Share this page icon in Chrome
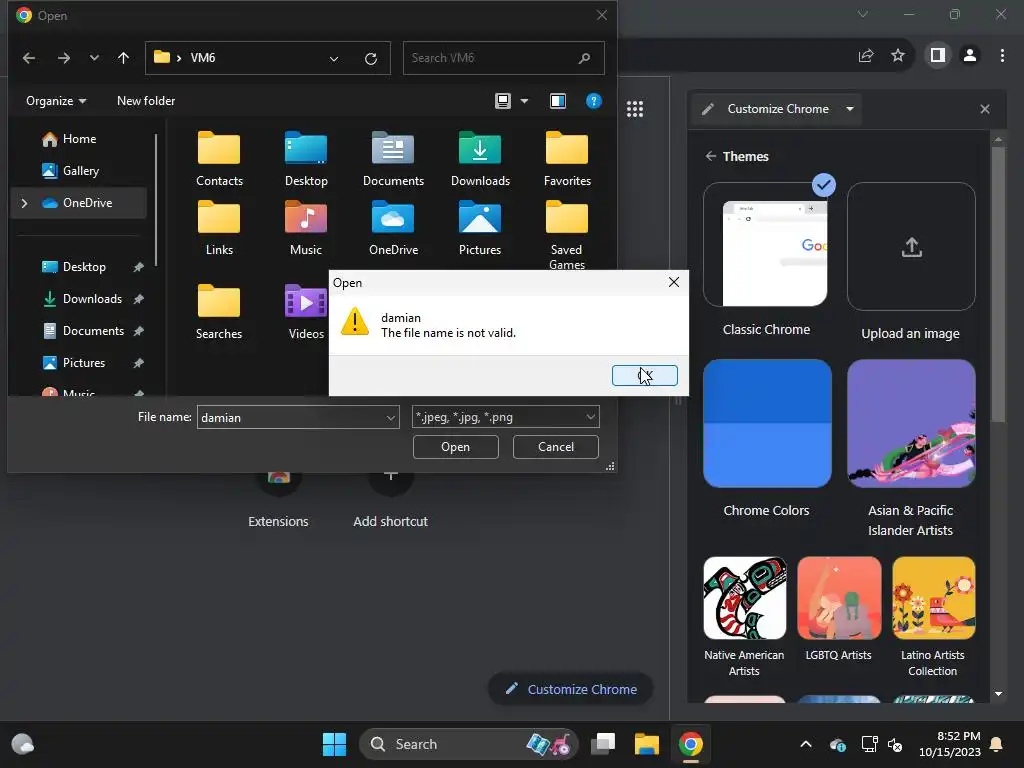This screenshot has height=768, width=1024. click(866, 56)
